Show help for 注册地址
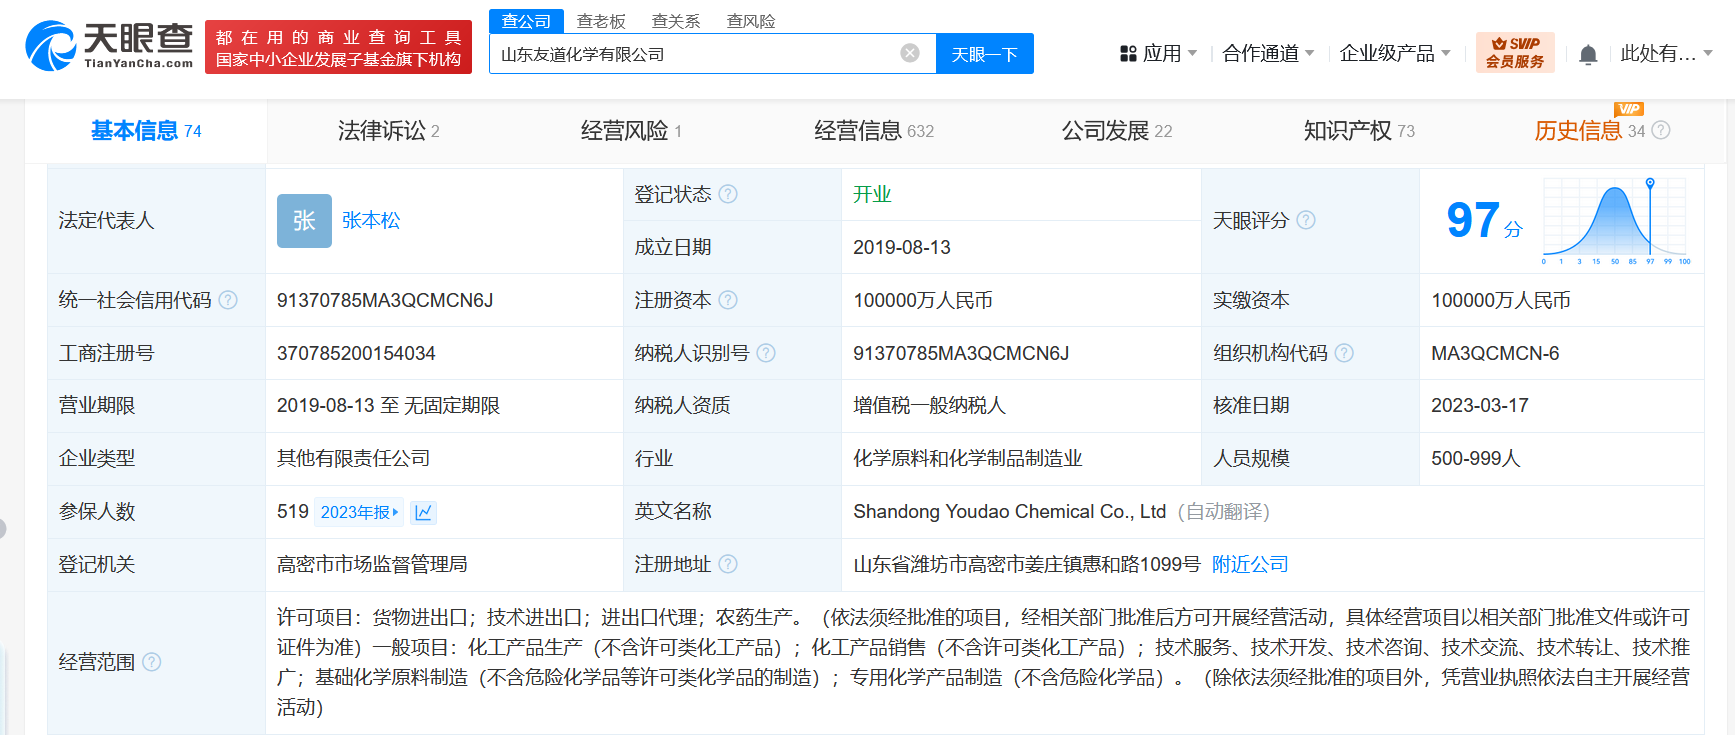1735x735 pixels. coord(728,564)
